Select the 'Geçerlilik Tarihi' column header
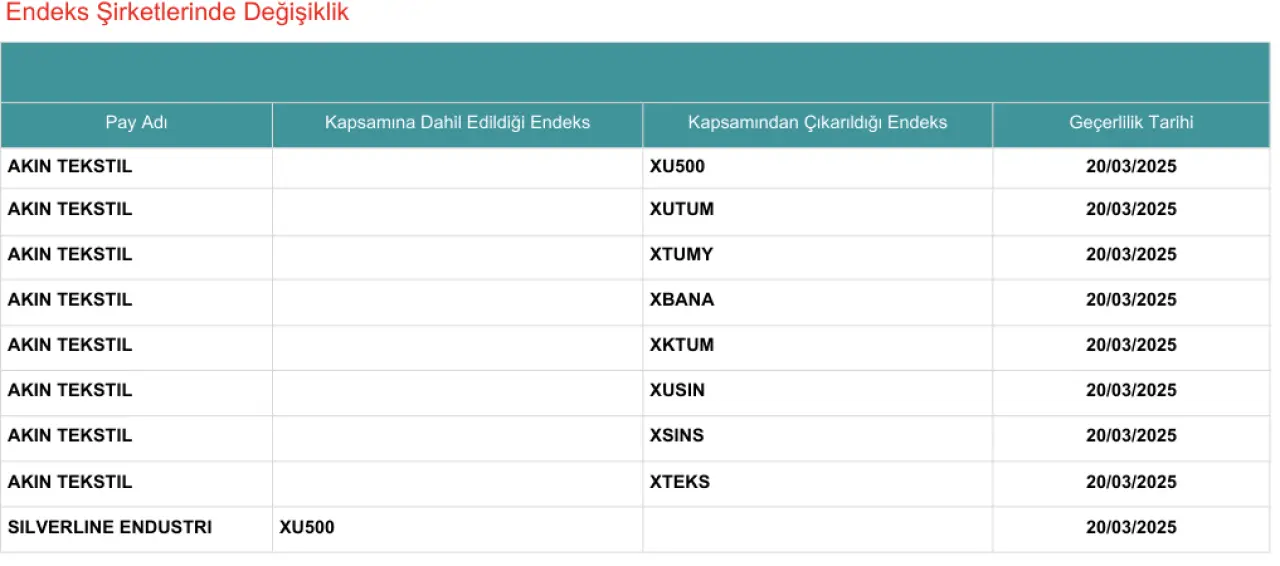The height and width of the screenshot is (566, 1280). coord(1131,123)
